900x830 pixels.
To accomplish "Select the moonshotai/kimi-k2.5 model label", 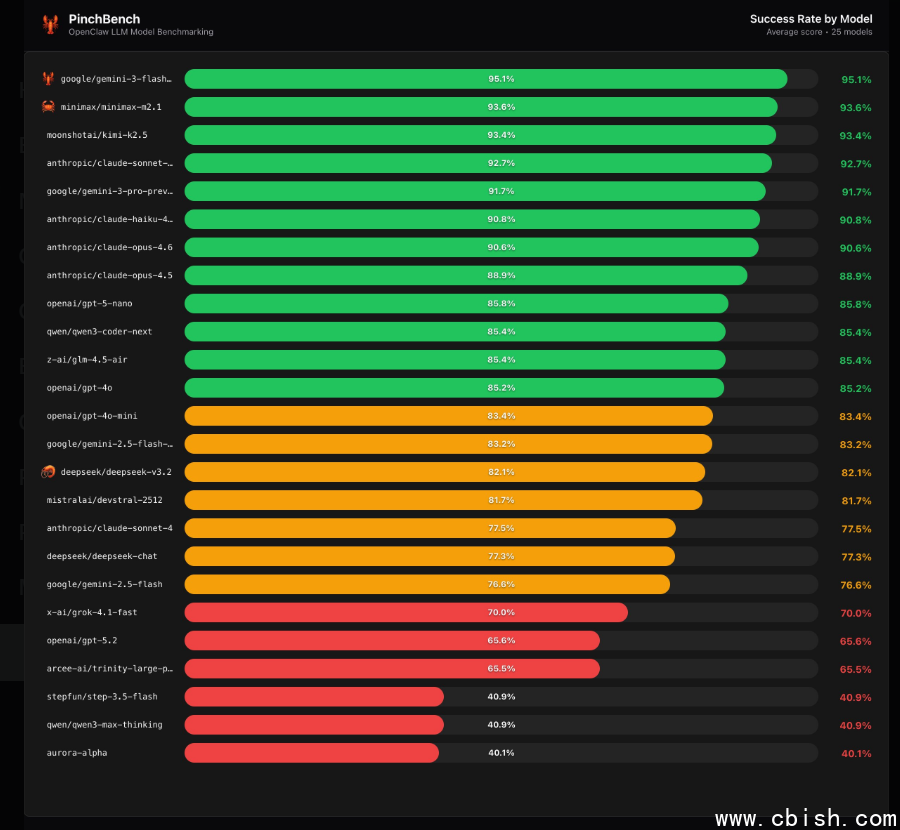I will [97, 135].
